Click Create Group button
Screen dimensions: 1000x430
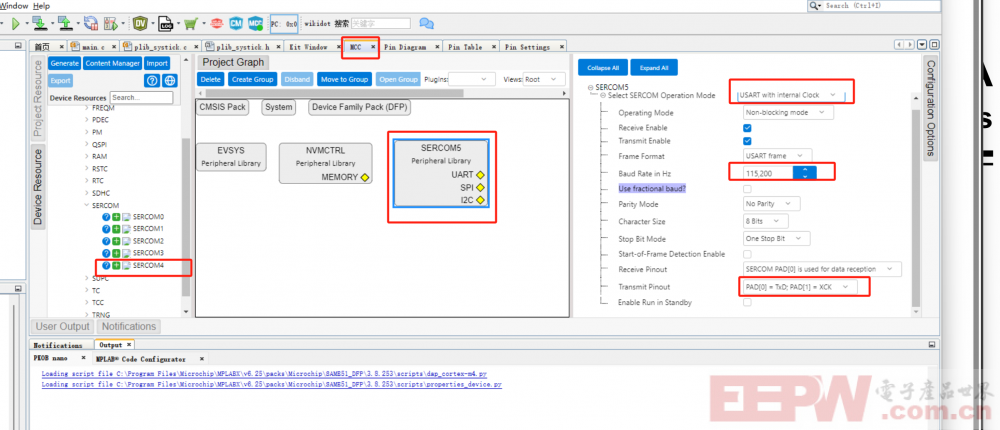tap(252, 79)
